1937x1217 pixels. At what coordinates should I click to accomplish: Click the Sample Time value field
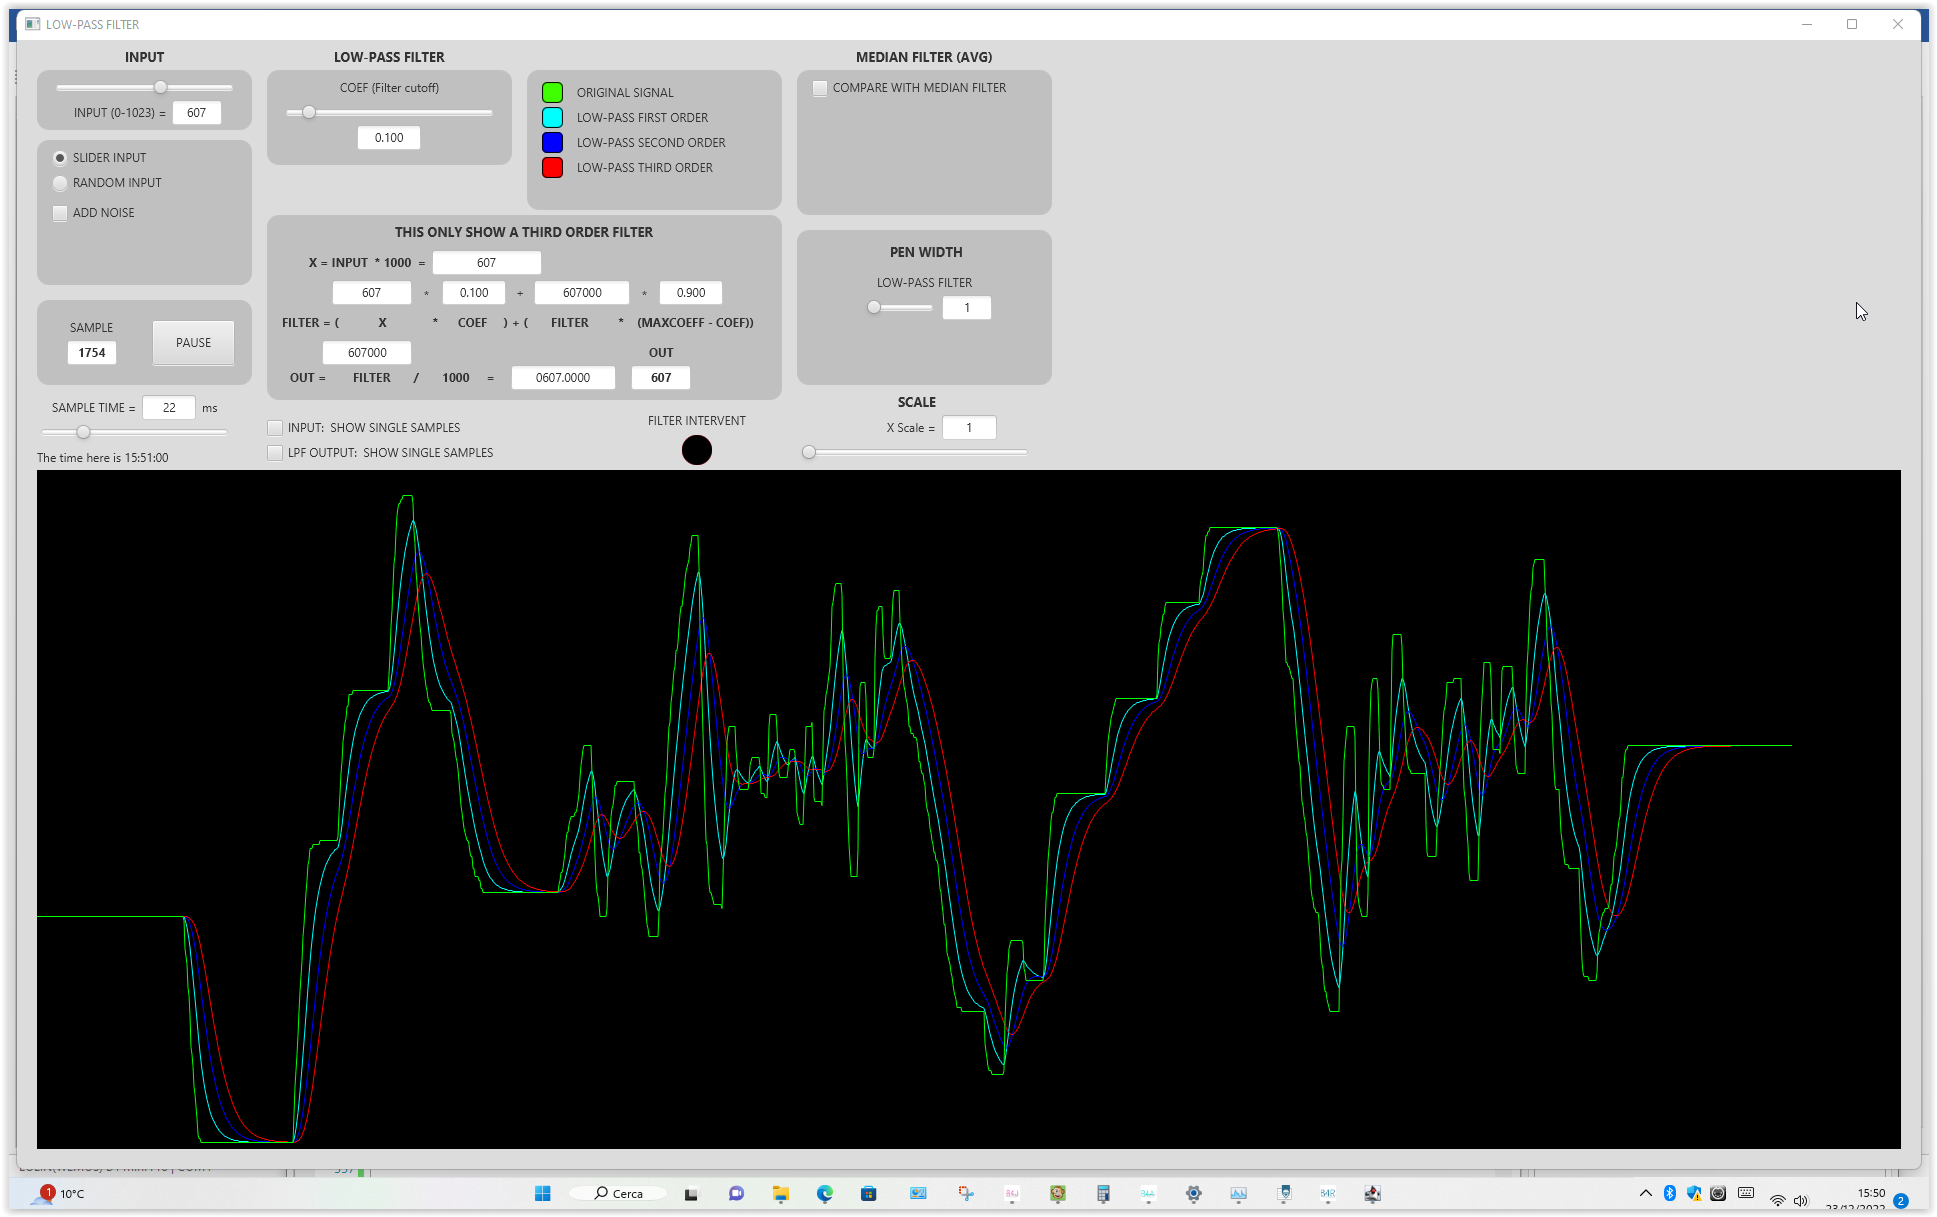click(x=169, y=408)
